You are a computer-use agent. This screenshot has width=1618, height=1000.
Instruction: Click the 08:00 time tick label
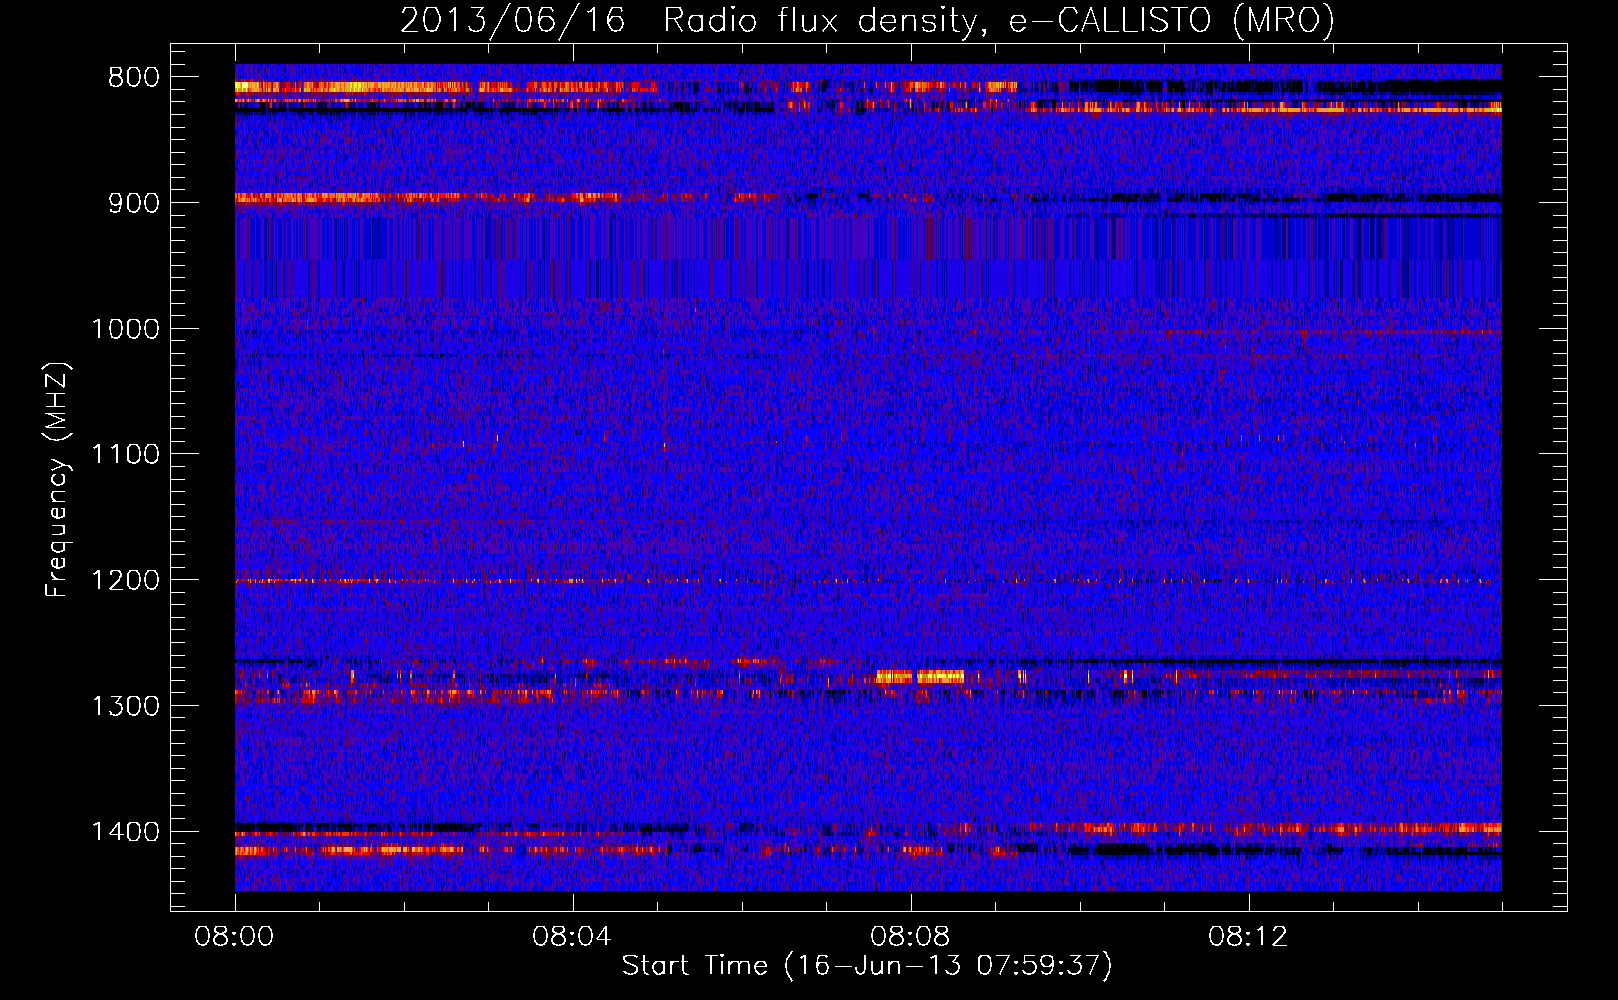coord(235,937)
